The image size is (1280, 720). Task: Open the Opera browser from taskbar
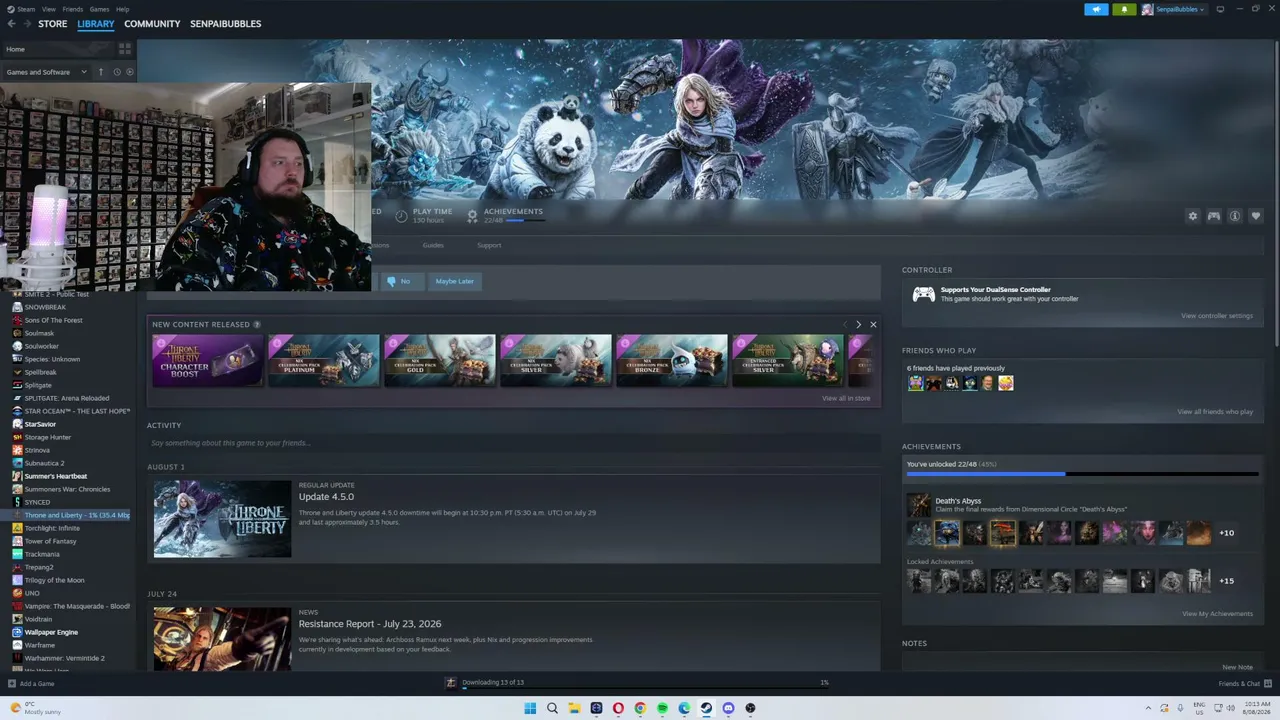click(x=618, y=708)
